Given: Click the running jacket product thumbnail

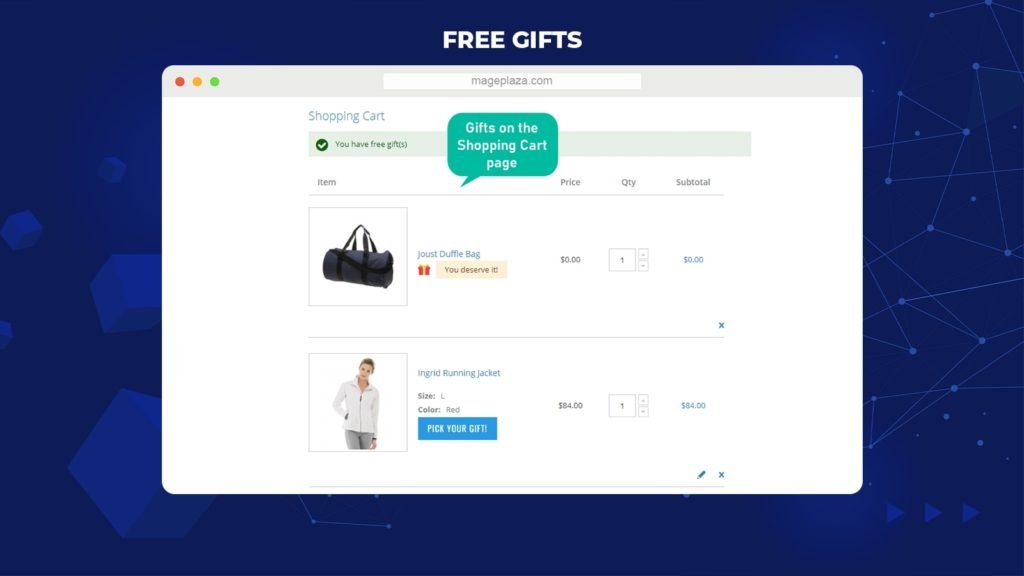Looking at the screenshot, I should pos(358,402).
